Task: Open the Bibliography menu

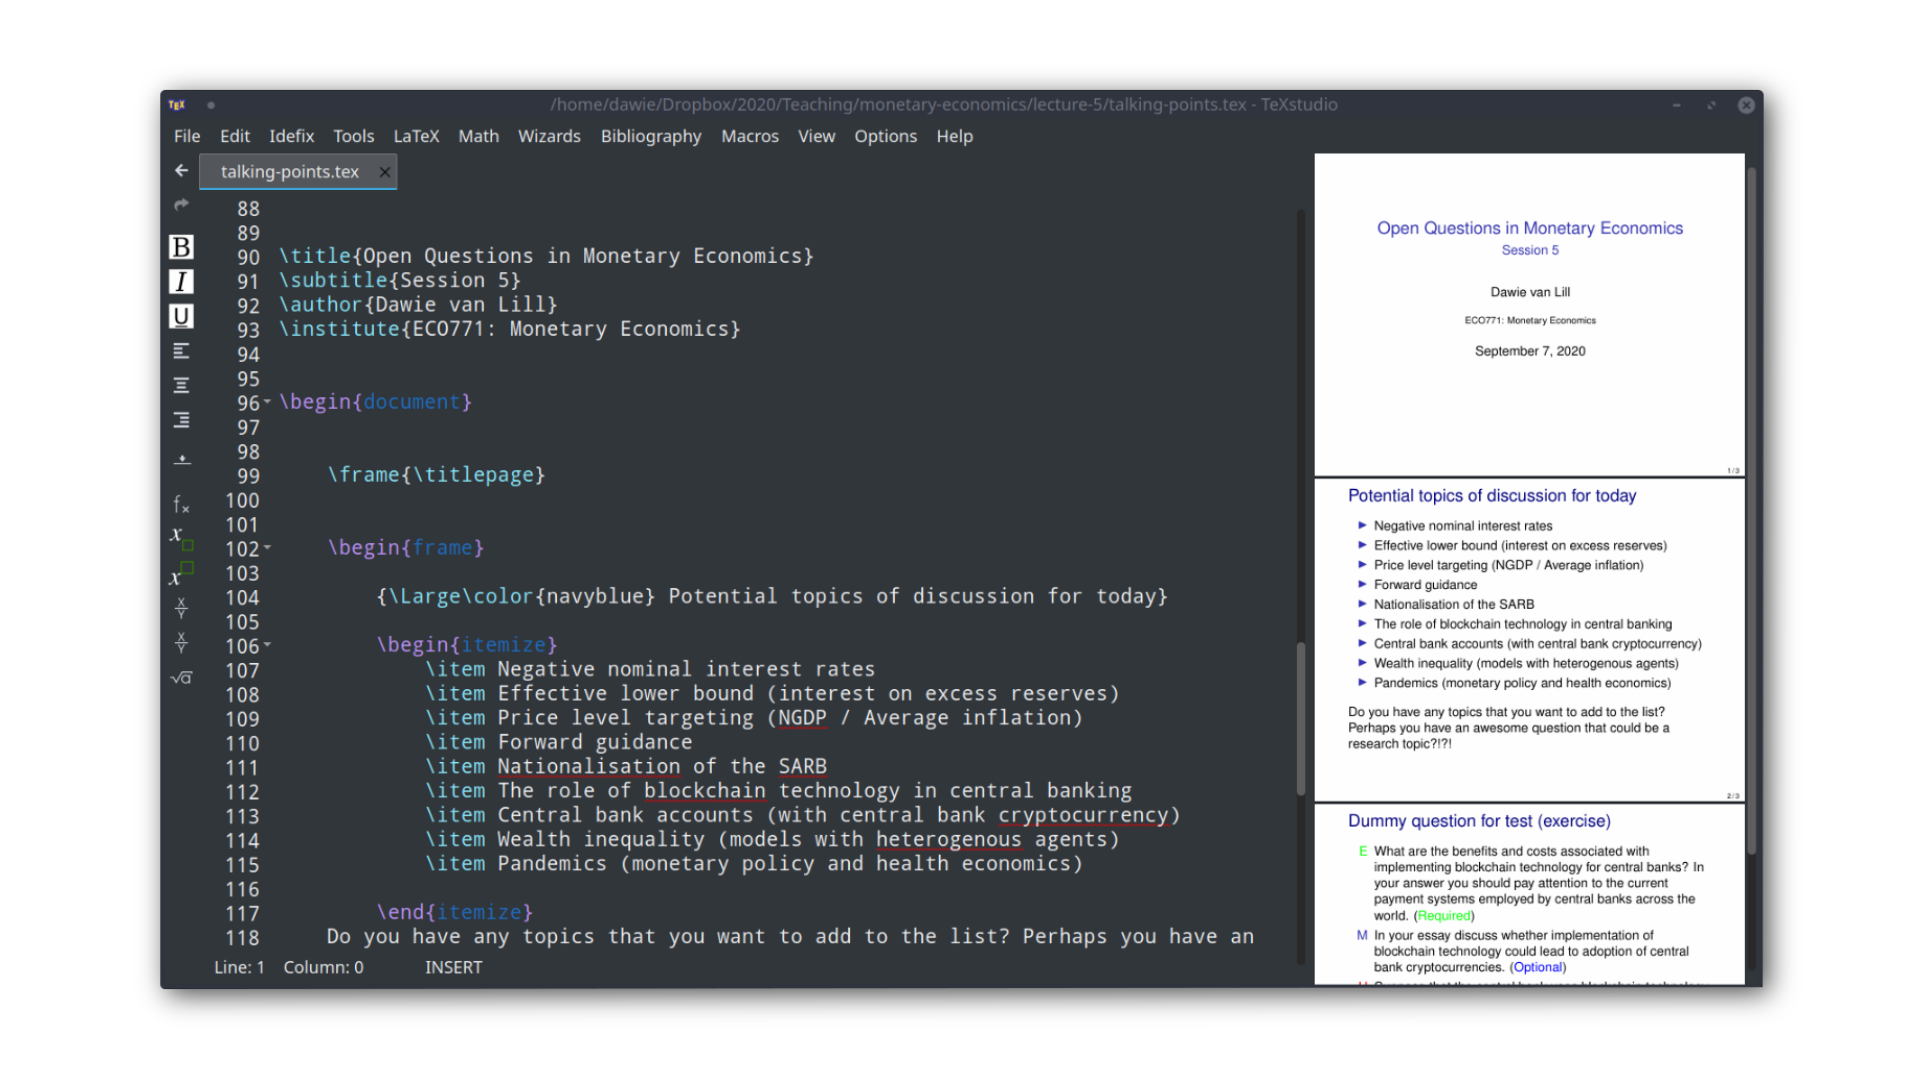Action: point(651,136)
